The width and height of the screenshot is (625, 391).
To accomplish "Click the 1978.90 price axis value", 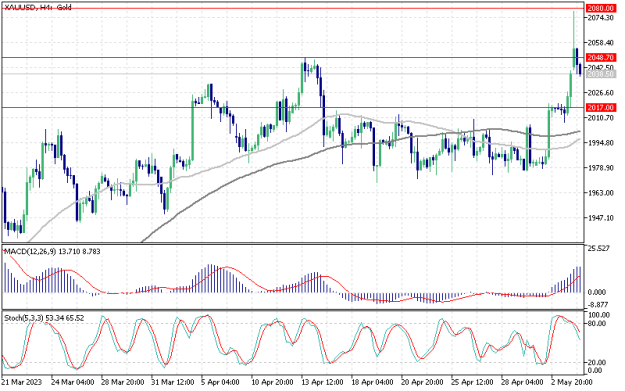I will click(600, 168).
